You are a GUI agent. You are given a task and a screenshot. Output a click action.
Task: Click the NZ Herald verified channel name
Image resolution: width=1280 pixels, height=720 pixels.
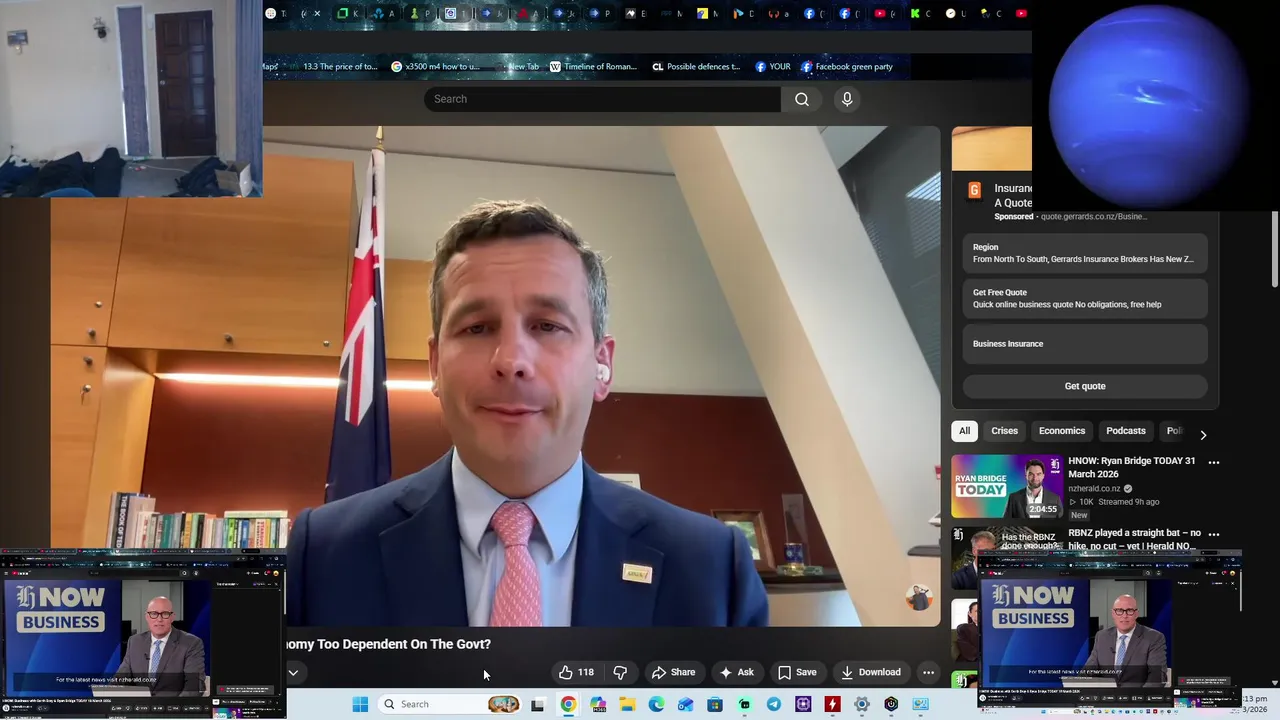1100,489
